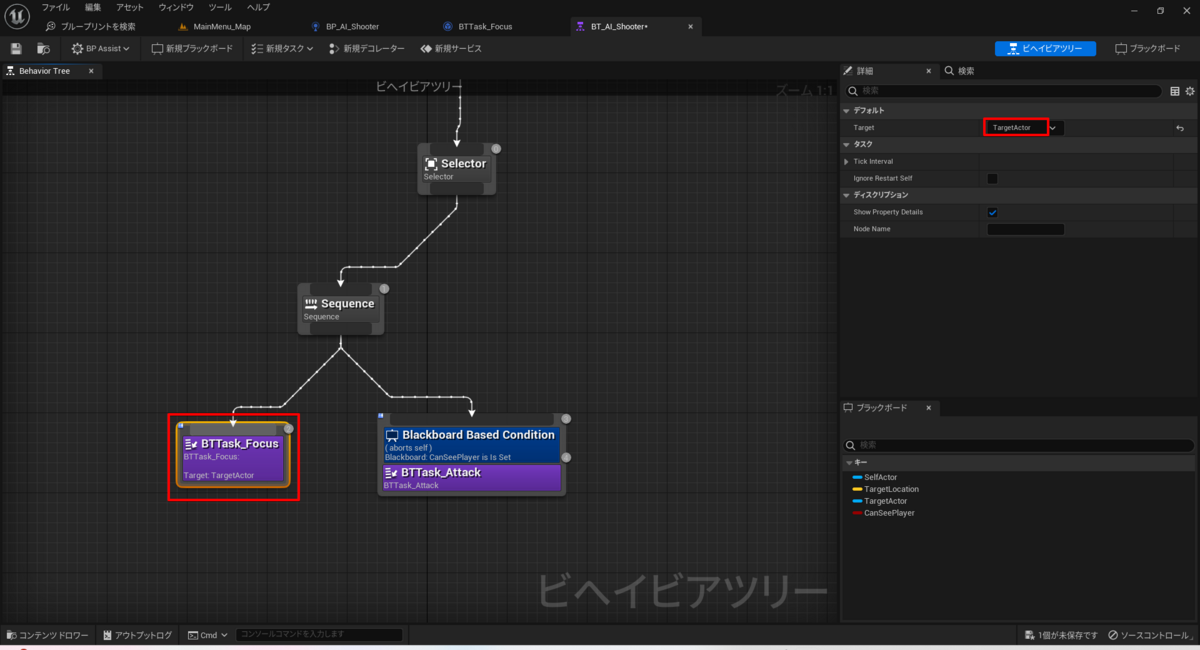
Task: Uncheck the Show Property Details checkbox
Action: (993, 212)
